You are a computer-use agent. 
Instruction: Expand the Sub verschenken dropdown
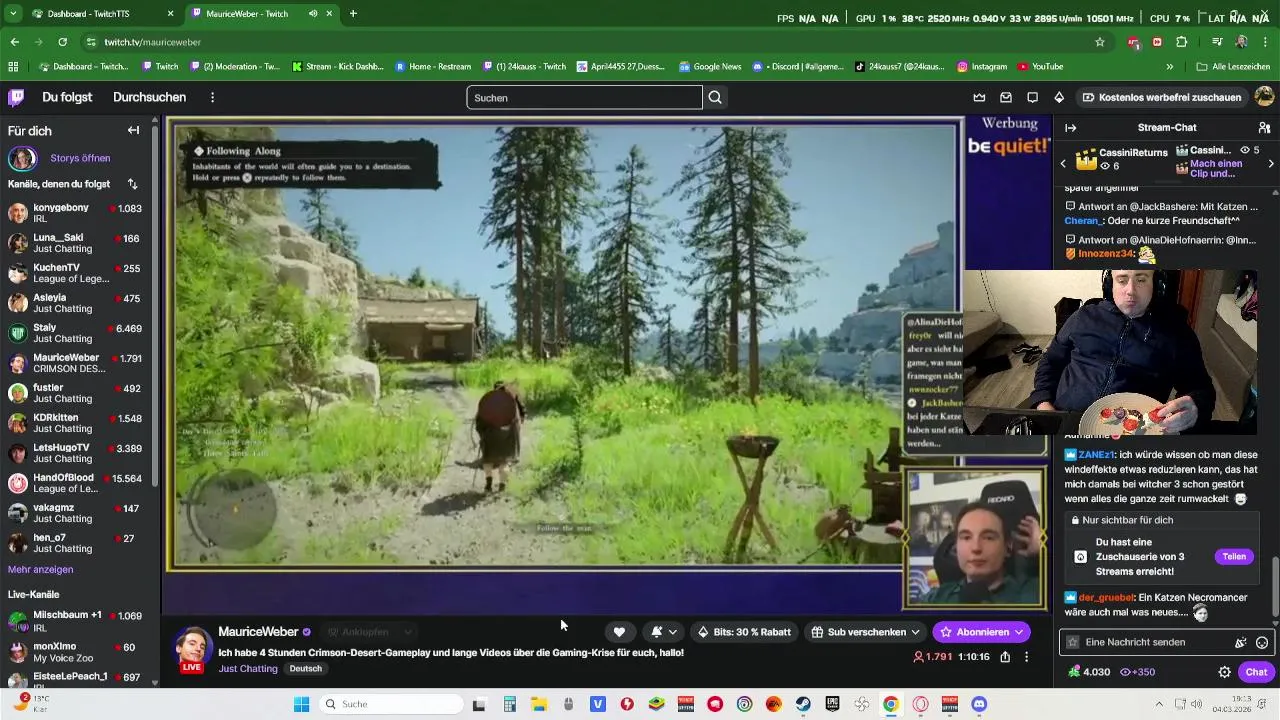[x=915, y=632]
